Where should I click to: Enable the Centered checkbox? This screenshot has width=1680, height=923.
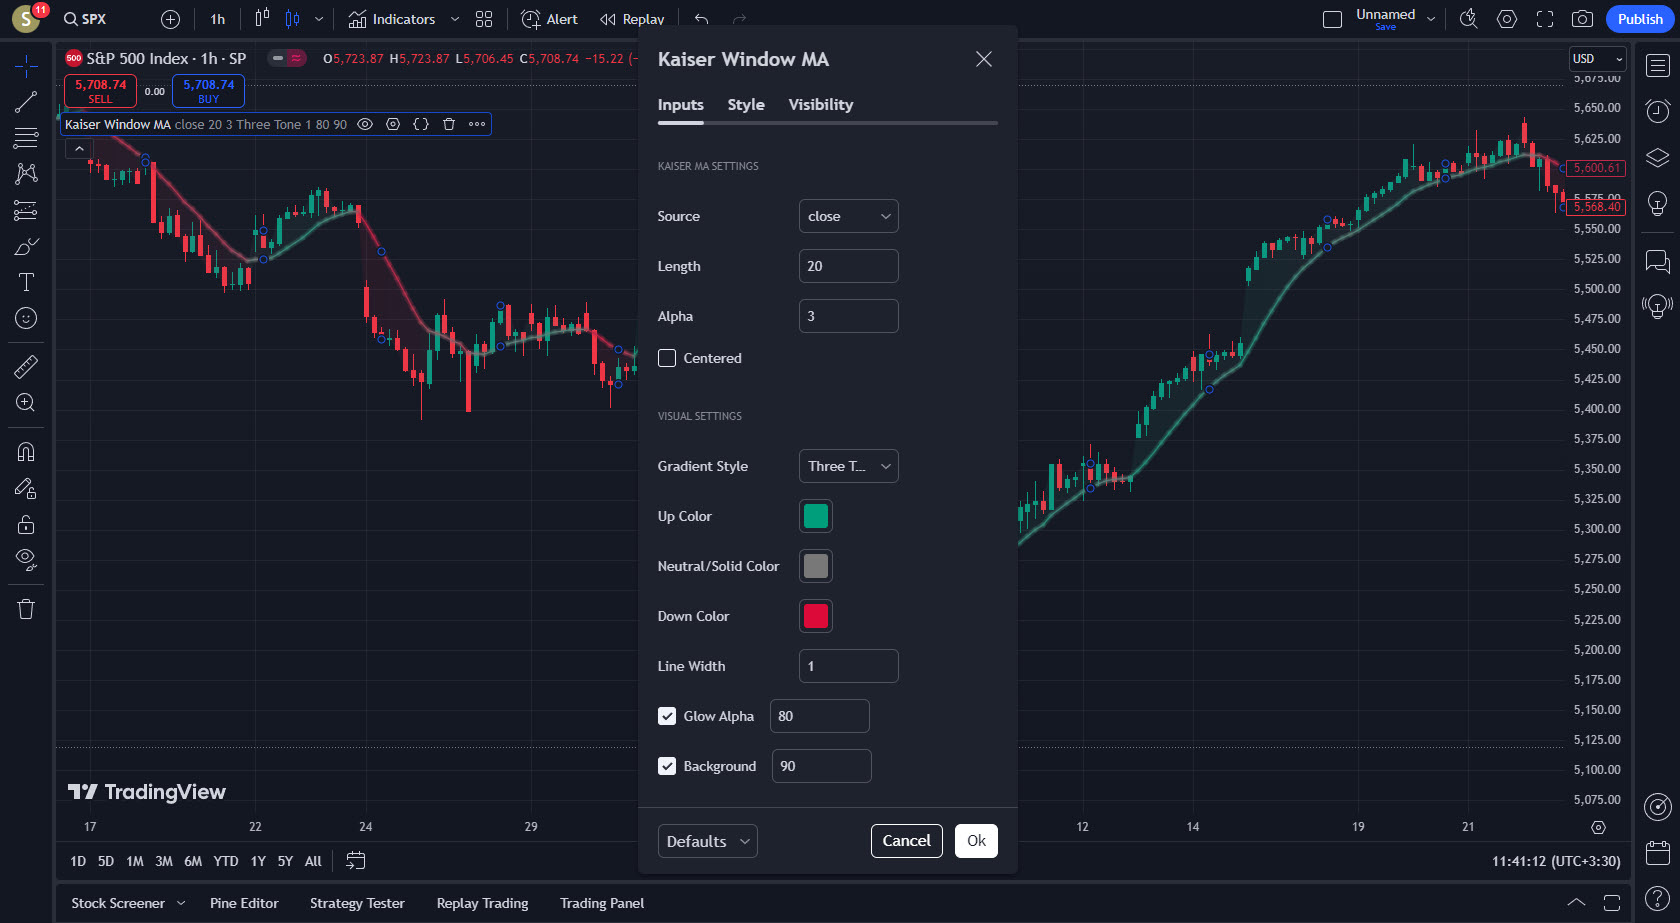tap(667, 358)
